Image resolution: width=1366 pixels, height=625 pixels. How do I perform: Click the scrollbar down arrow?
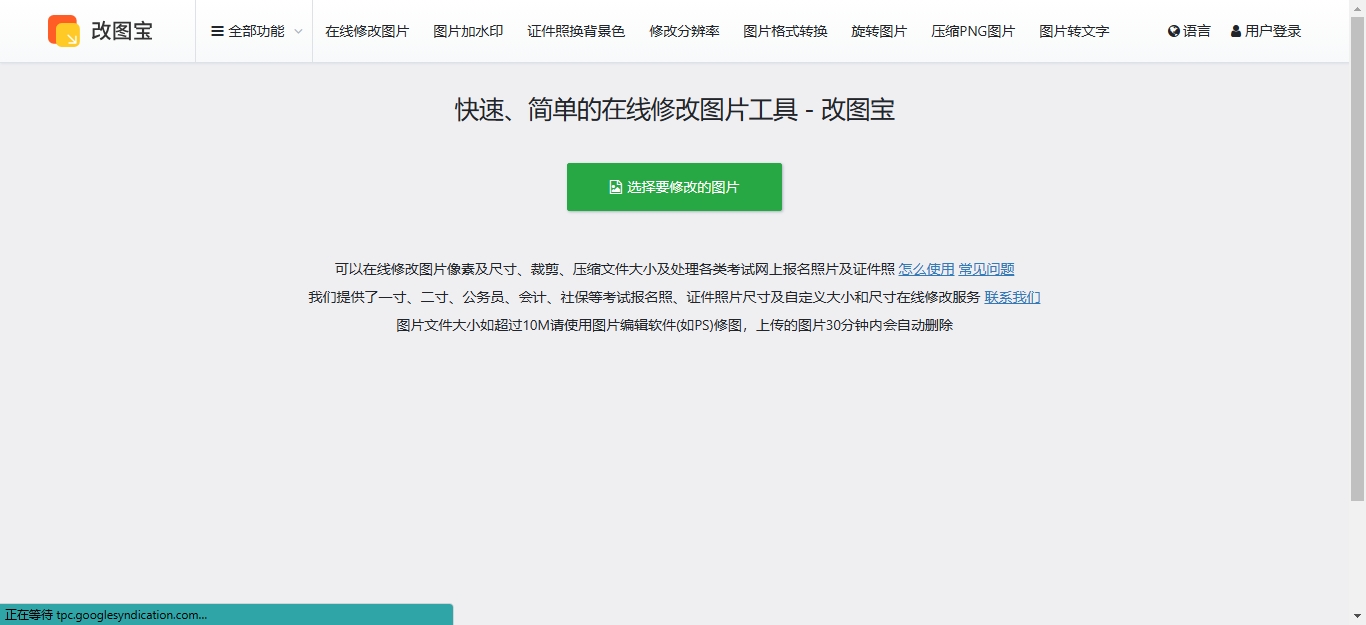[x=1357, y=616]
